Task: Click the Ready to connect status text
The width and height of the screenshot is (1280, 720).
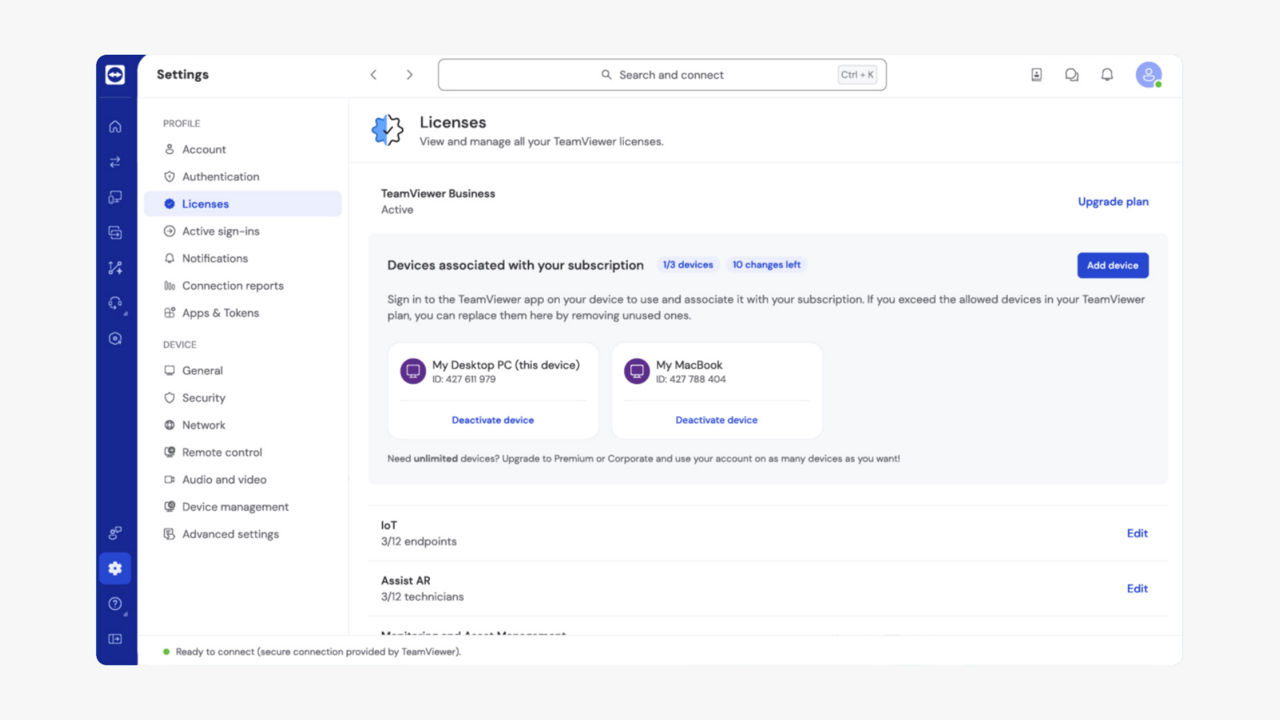Action: [x=318, y=652]
